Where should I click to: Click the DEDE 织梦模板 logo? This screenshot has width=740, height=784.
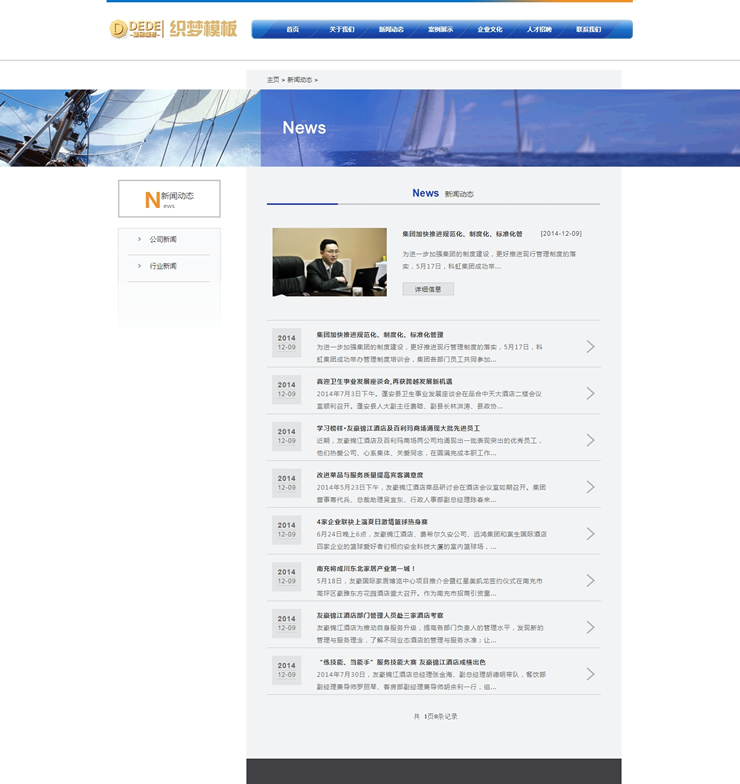click(173, 29)
